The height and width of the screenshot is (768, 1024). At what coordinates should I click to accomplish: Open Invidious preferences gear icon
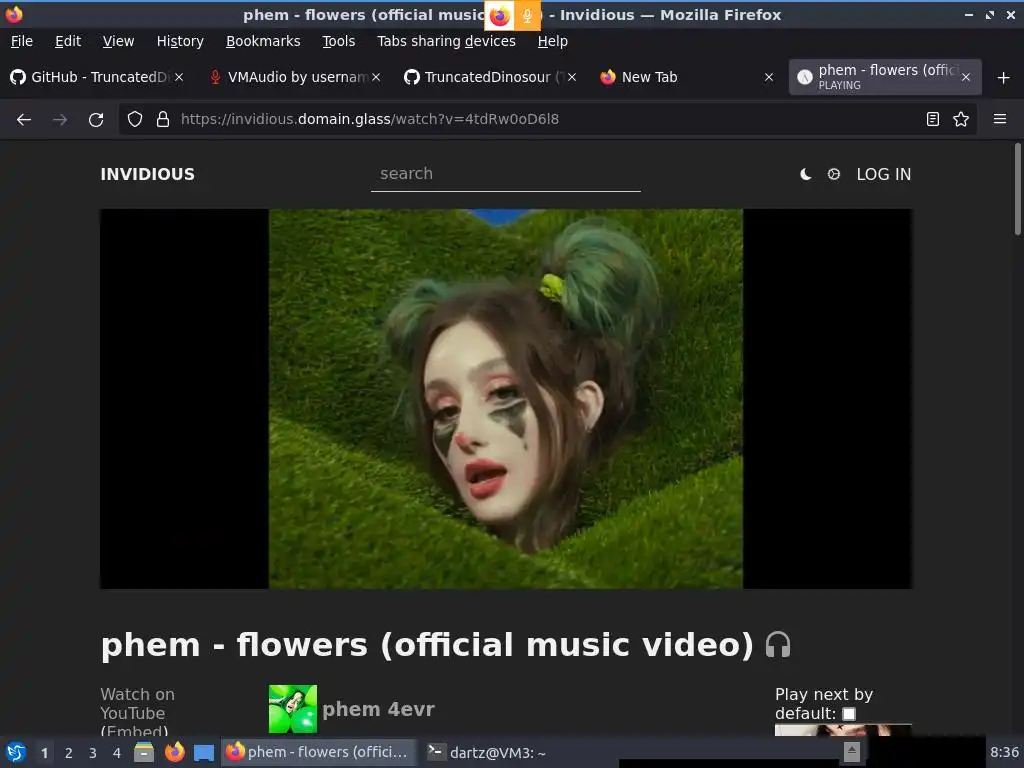(833, 174)
